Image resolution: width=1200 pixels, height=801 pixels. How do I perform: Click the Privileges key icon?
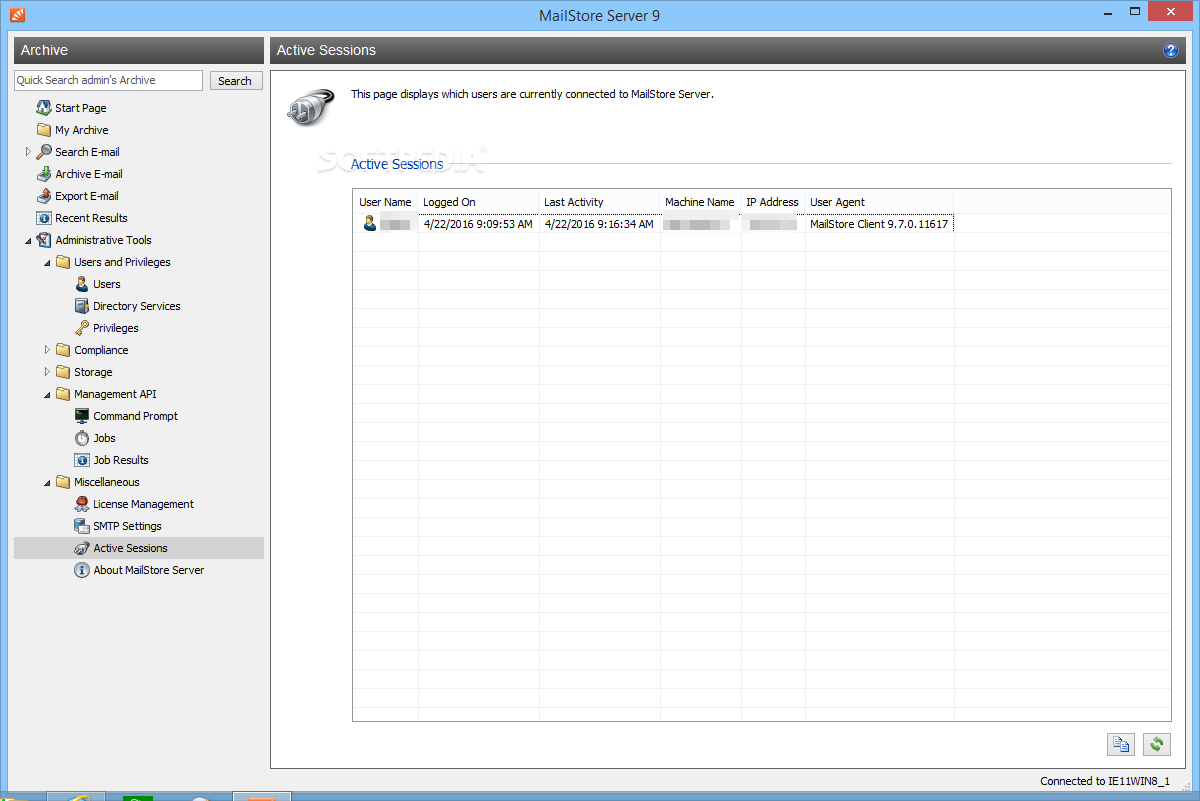82,328
